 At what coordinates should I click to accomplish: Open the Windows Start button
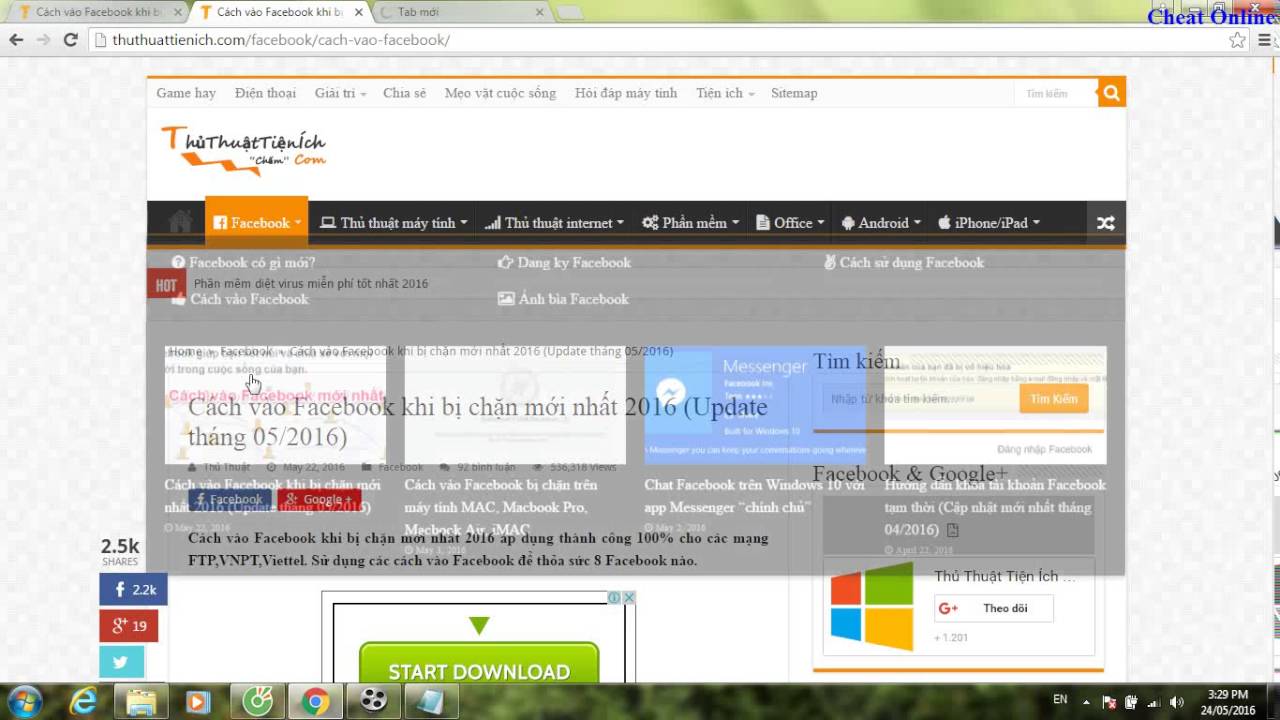[23, 701]
